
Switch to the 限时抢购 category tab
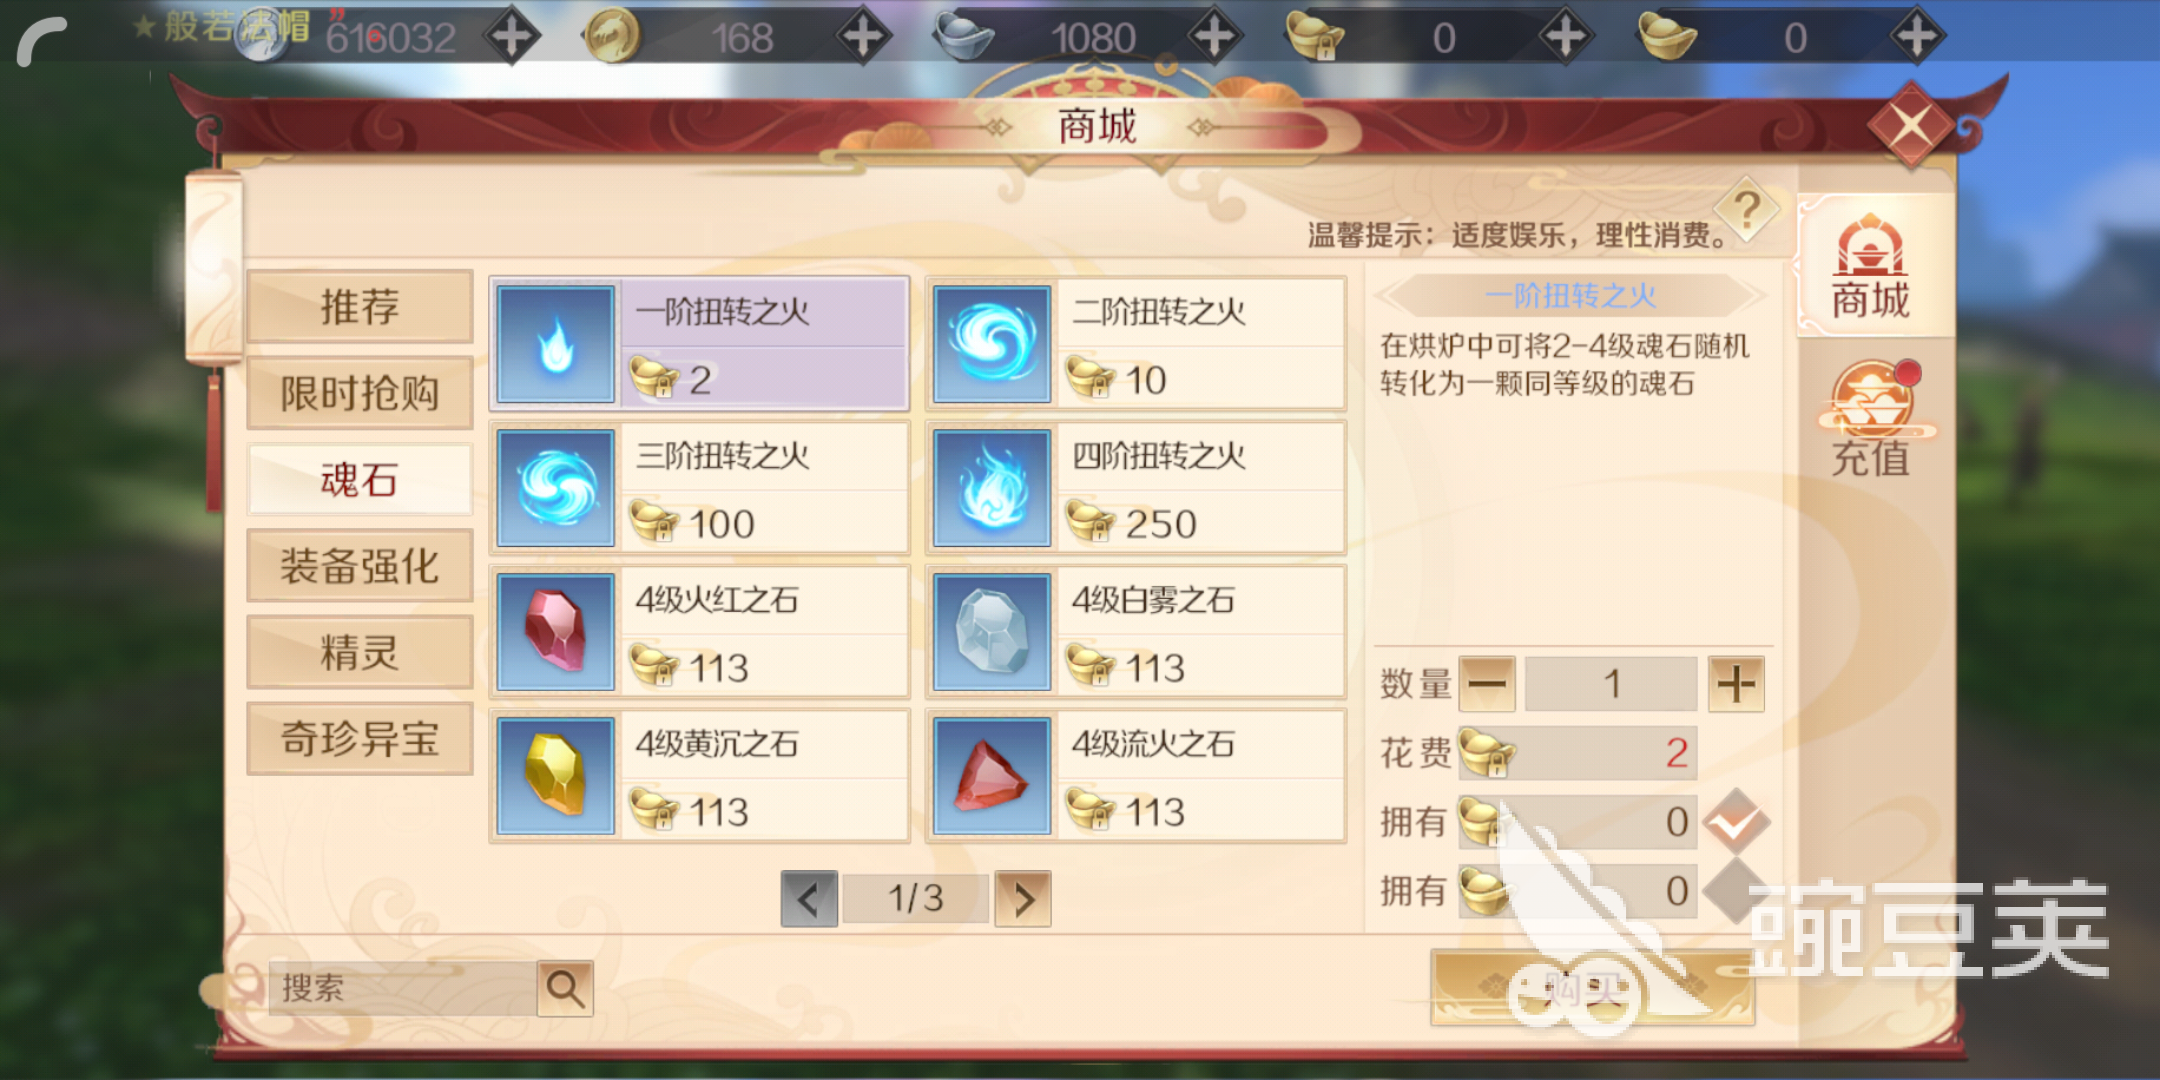click(x=360, y=393)
